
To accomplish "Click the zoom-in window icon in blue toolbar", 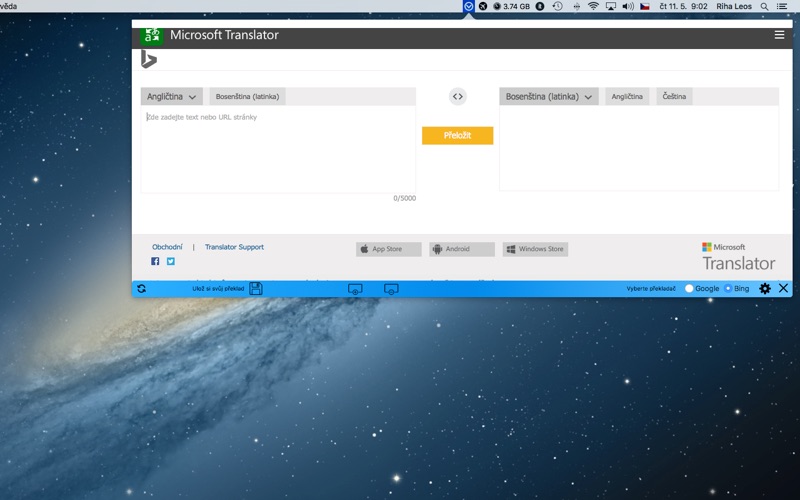I will click(x=355, y=289).
